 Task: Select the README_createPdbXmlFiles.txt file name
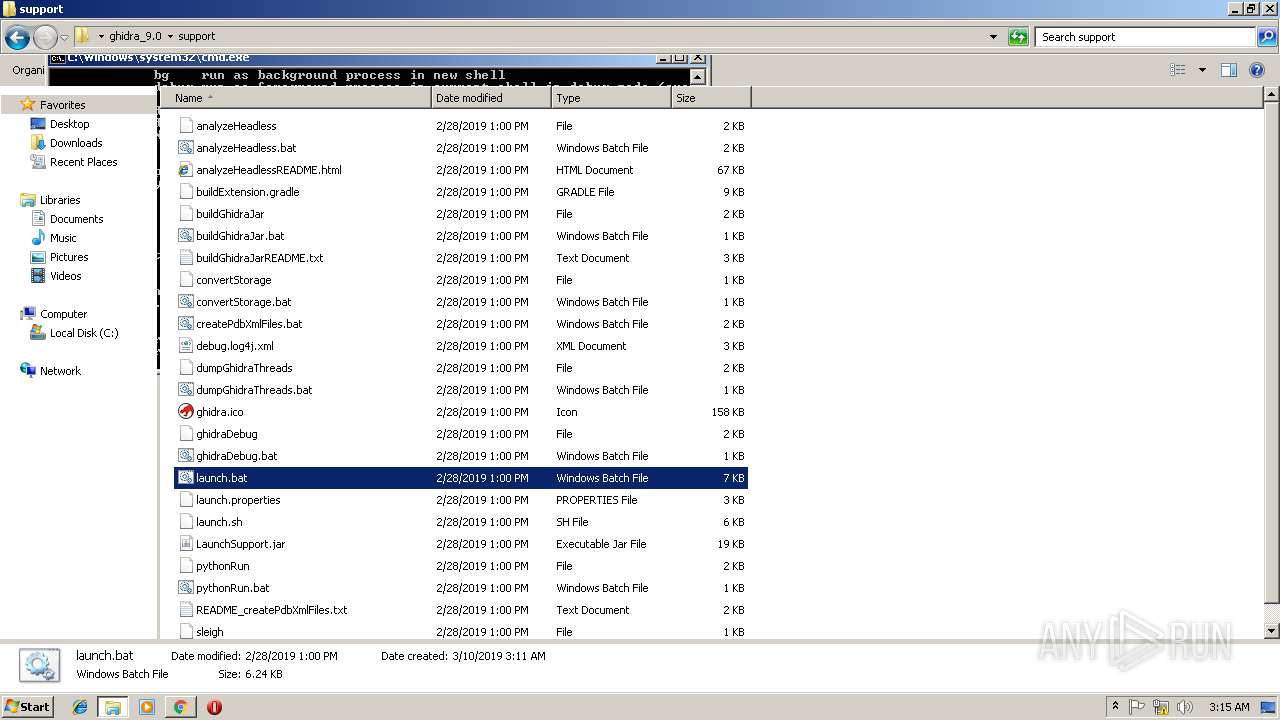point(272,610)
